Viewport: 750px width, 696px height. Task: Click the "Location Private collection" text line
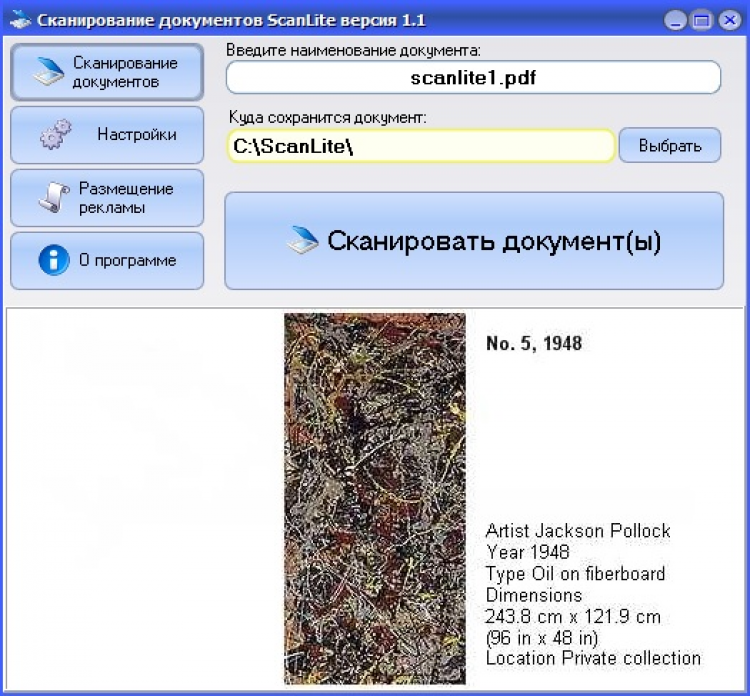[593, 658]
